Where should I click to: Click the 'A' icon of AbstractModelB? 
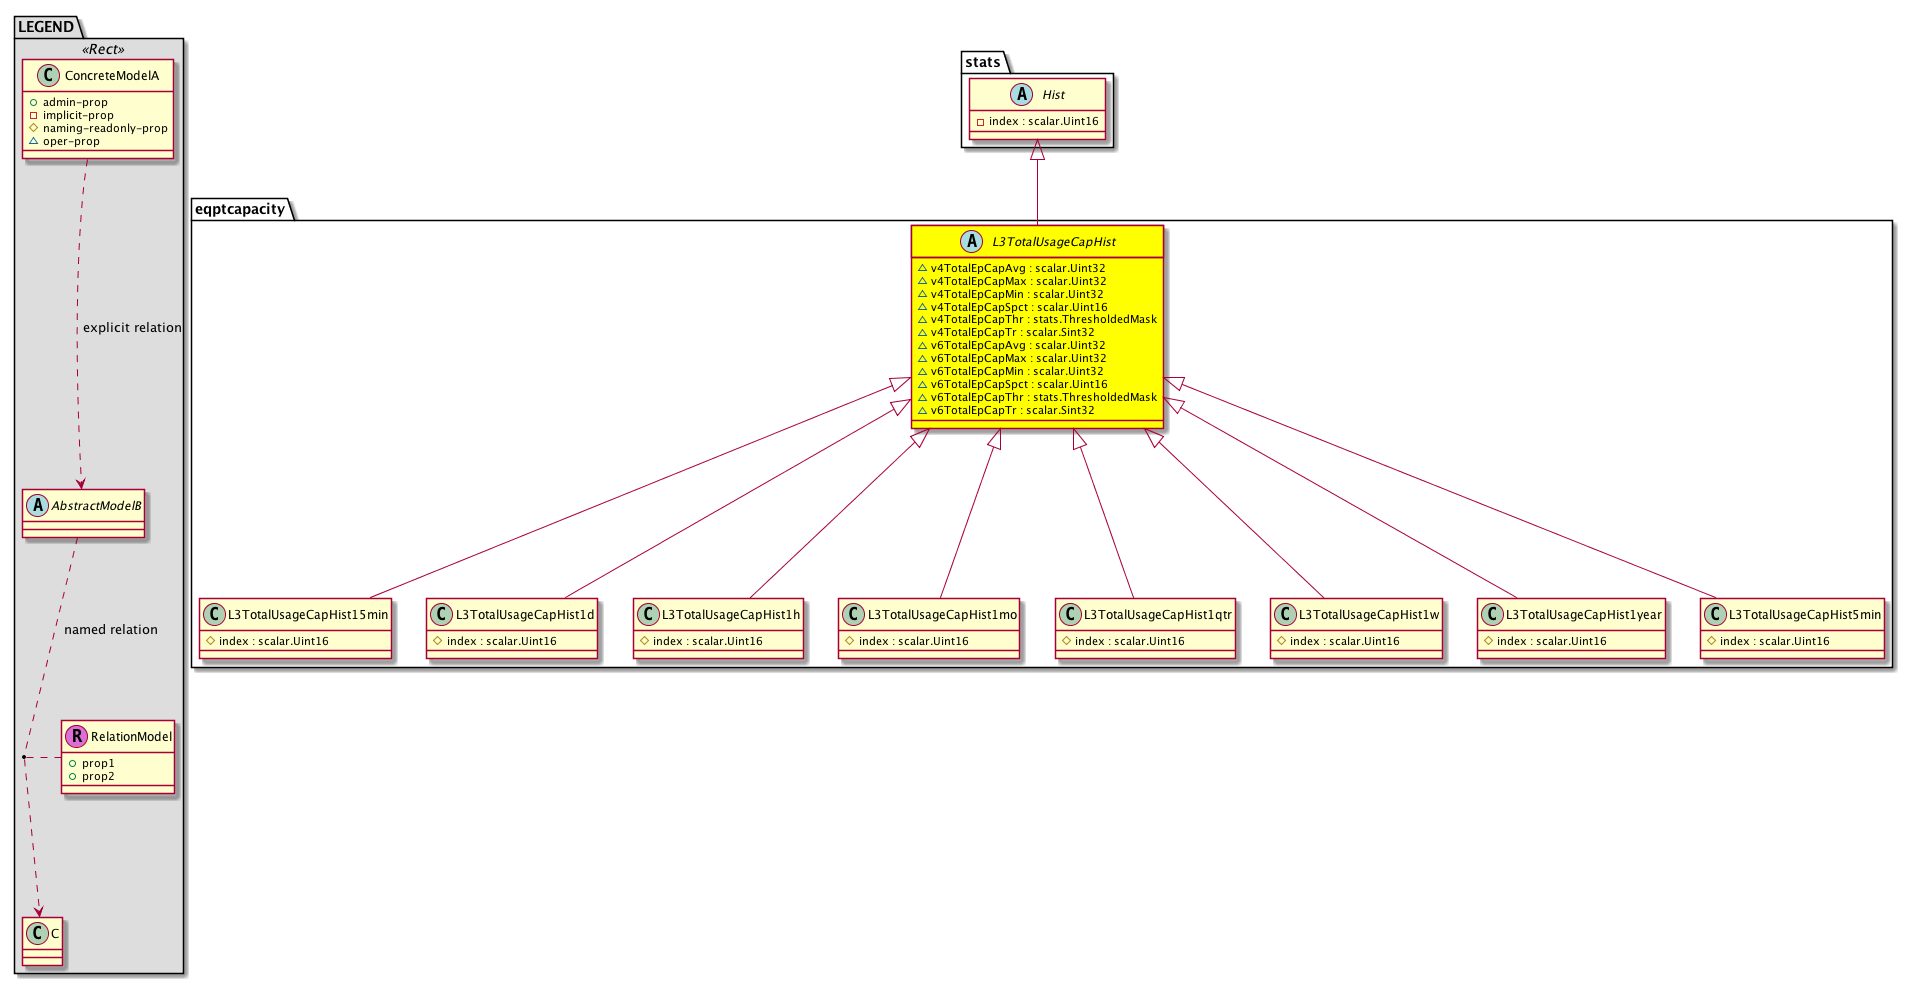tap(37, 506)
